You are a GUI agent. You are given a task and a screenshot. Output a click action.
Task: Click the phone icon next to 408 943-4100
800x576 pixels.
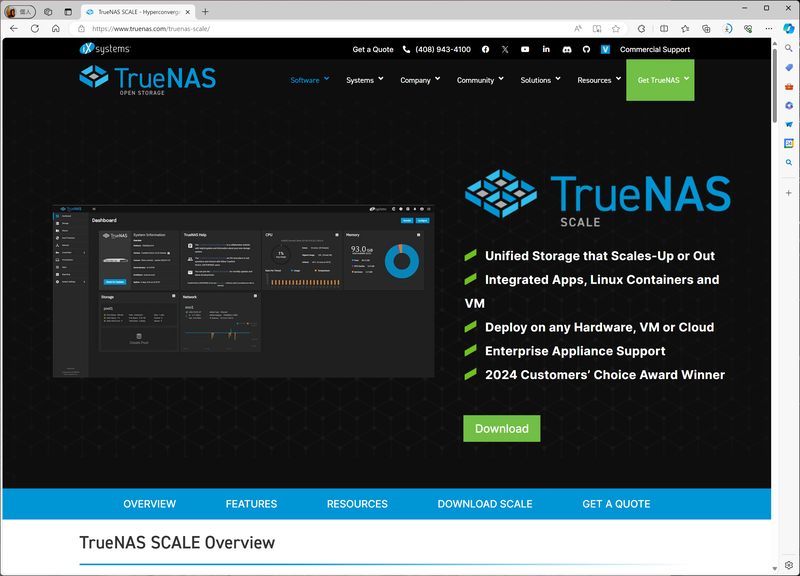[405, 49]
